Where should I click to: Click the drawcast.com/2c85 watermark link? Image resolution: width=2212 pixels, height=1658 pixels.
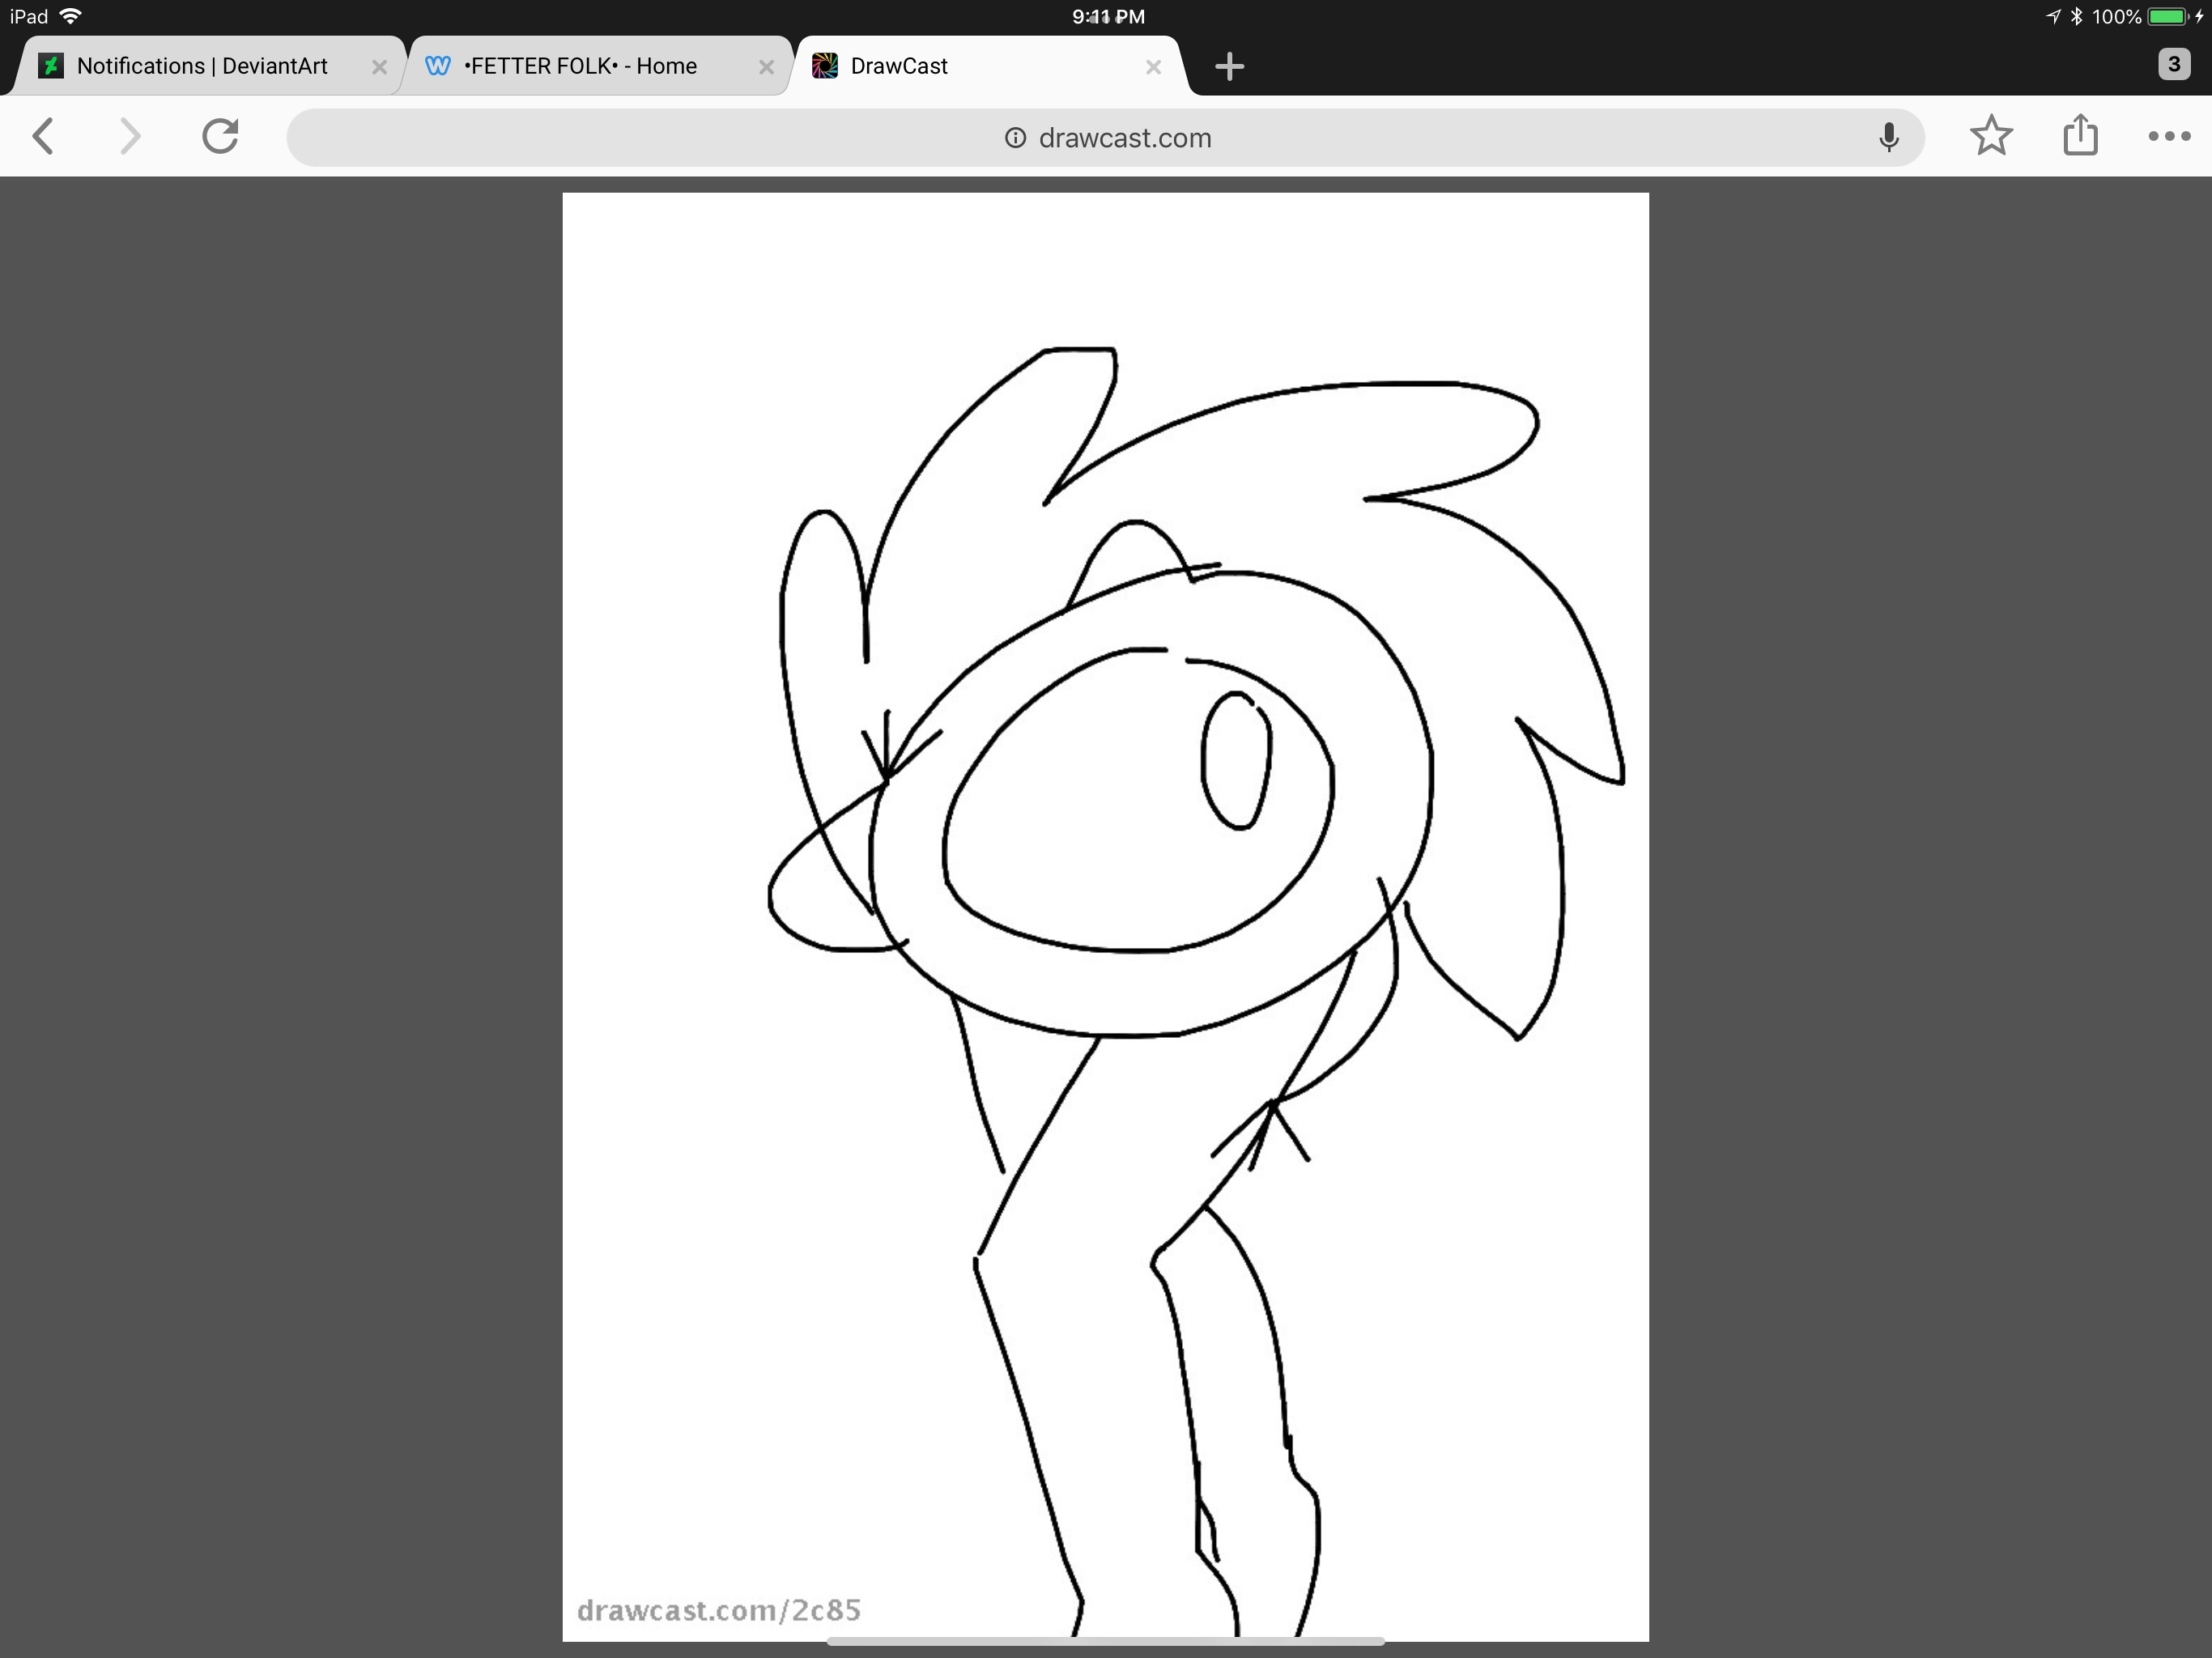719,1610
